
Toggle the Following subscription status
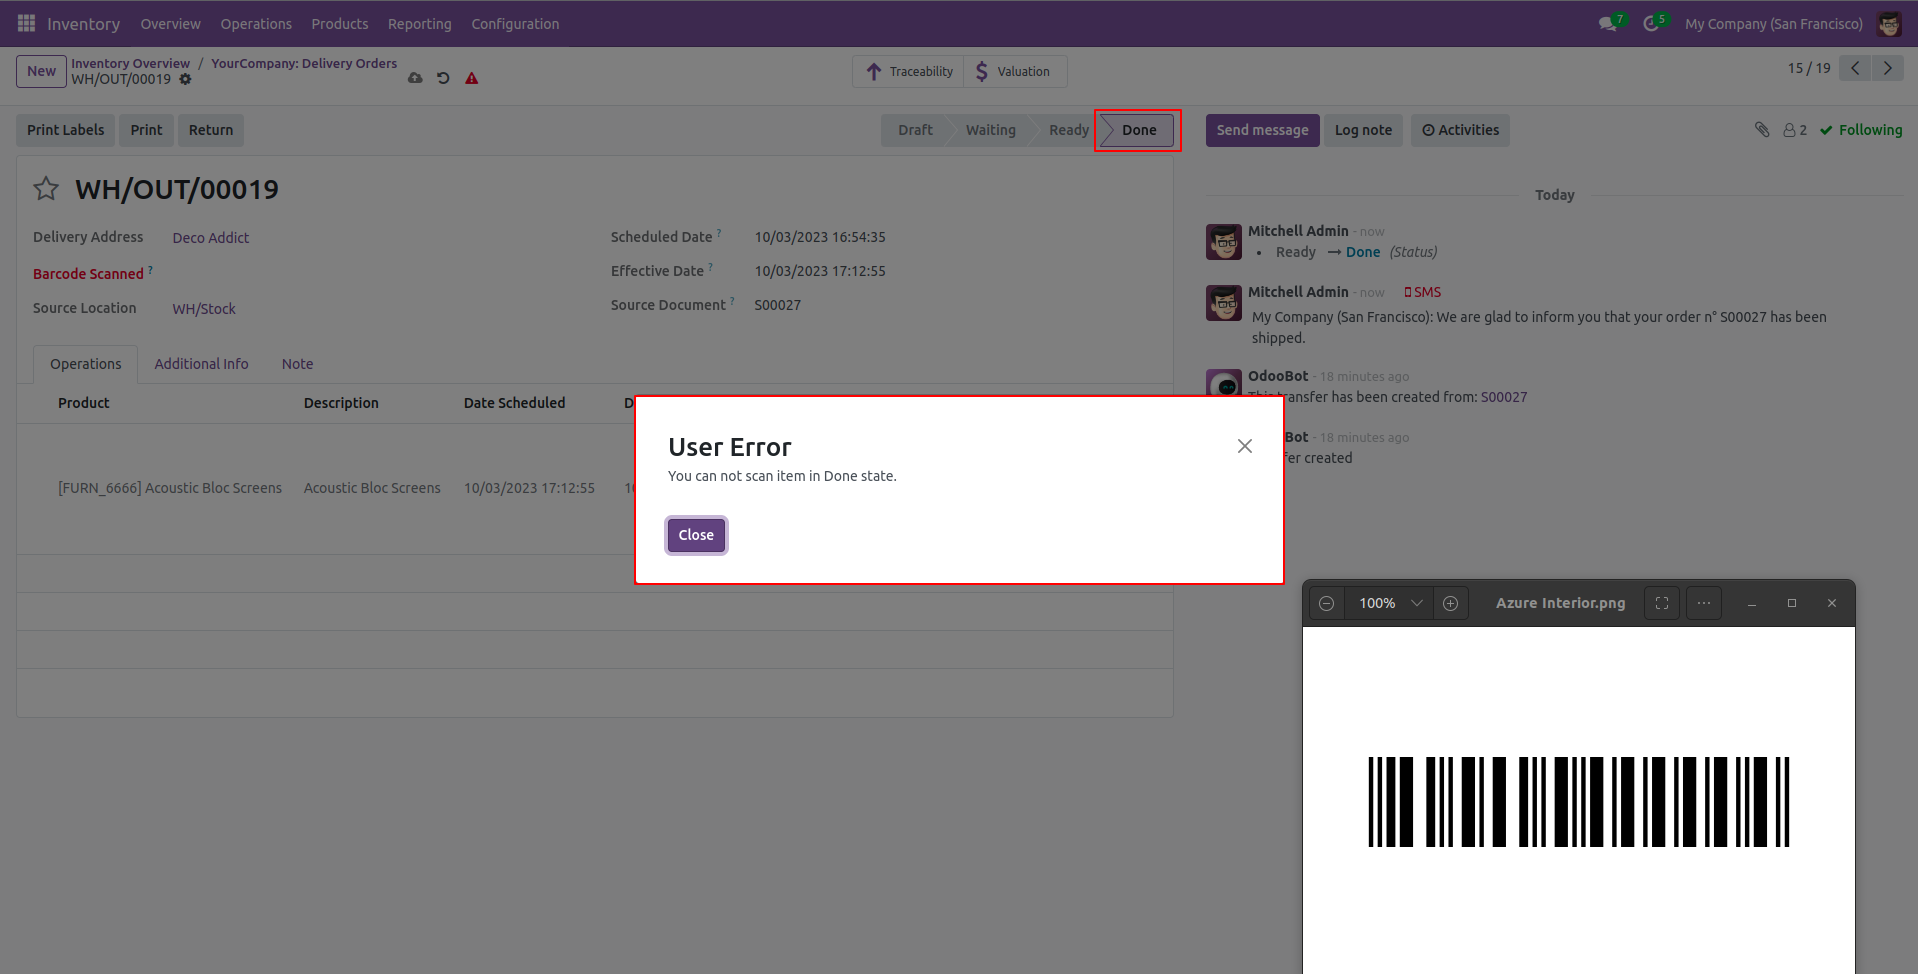pos(1861,130)
